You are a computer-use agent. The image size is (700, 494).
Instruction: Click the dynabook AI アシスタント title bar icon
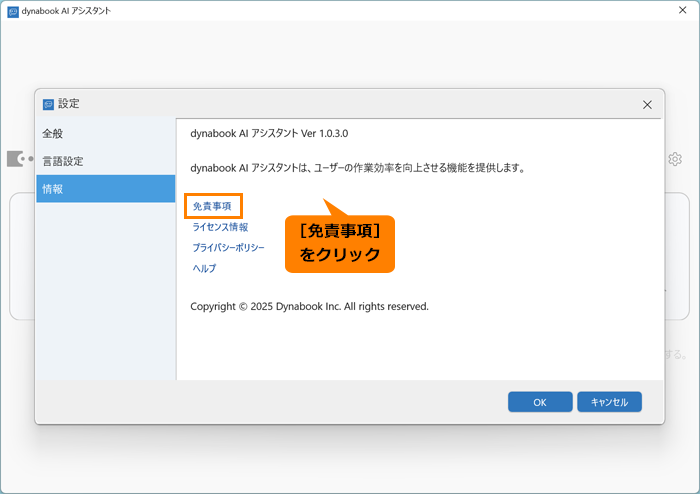click(x=13, y=12)
